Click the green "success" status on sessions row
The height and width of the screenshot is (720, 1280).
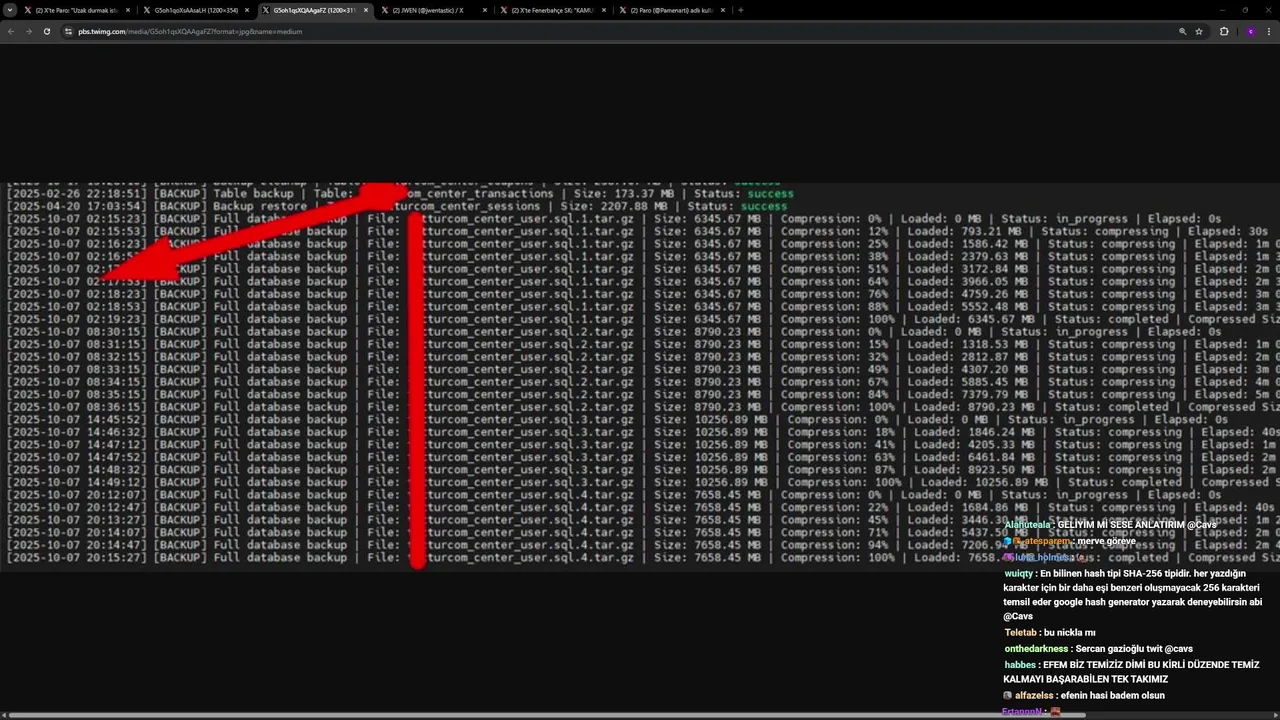point(764,206)
